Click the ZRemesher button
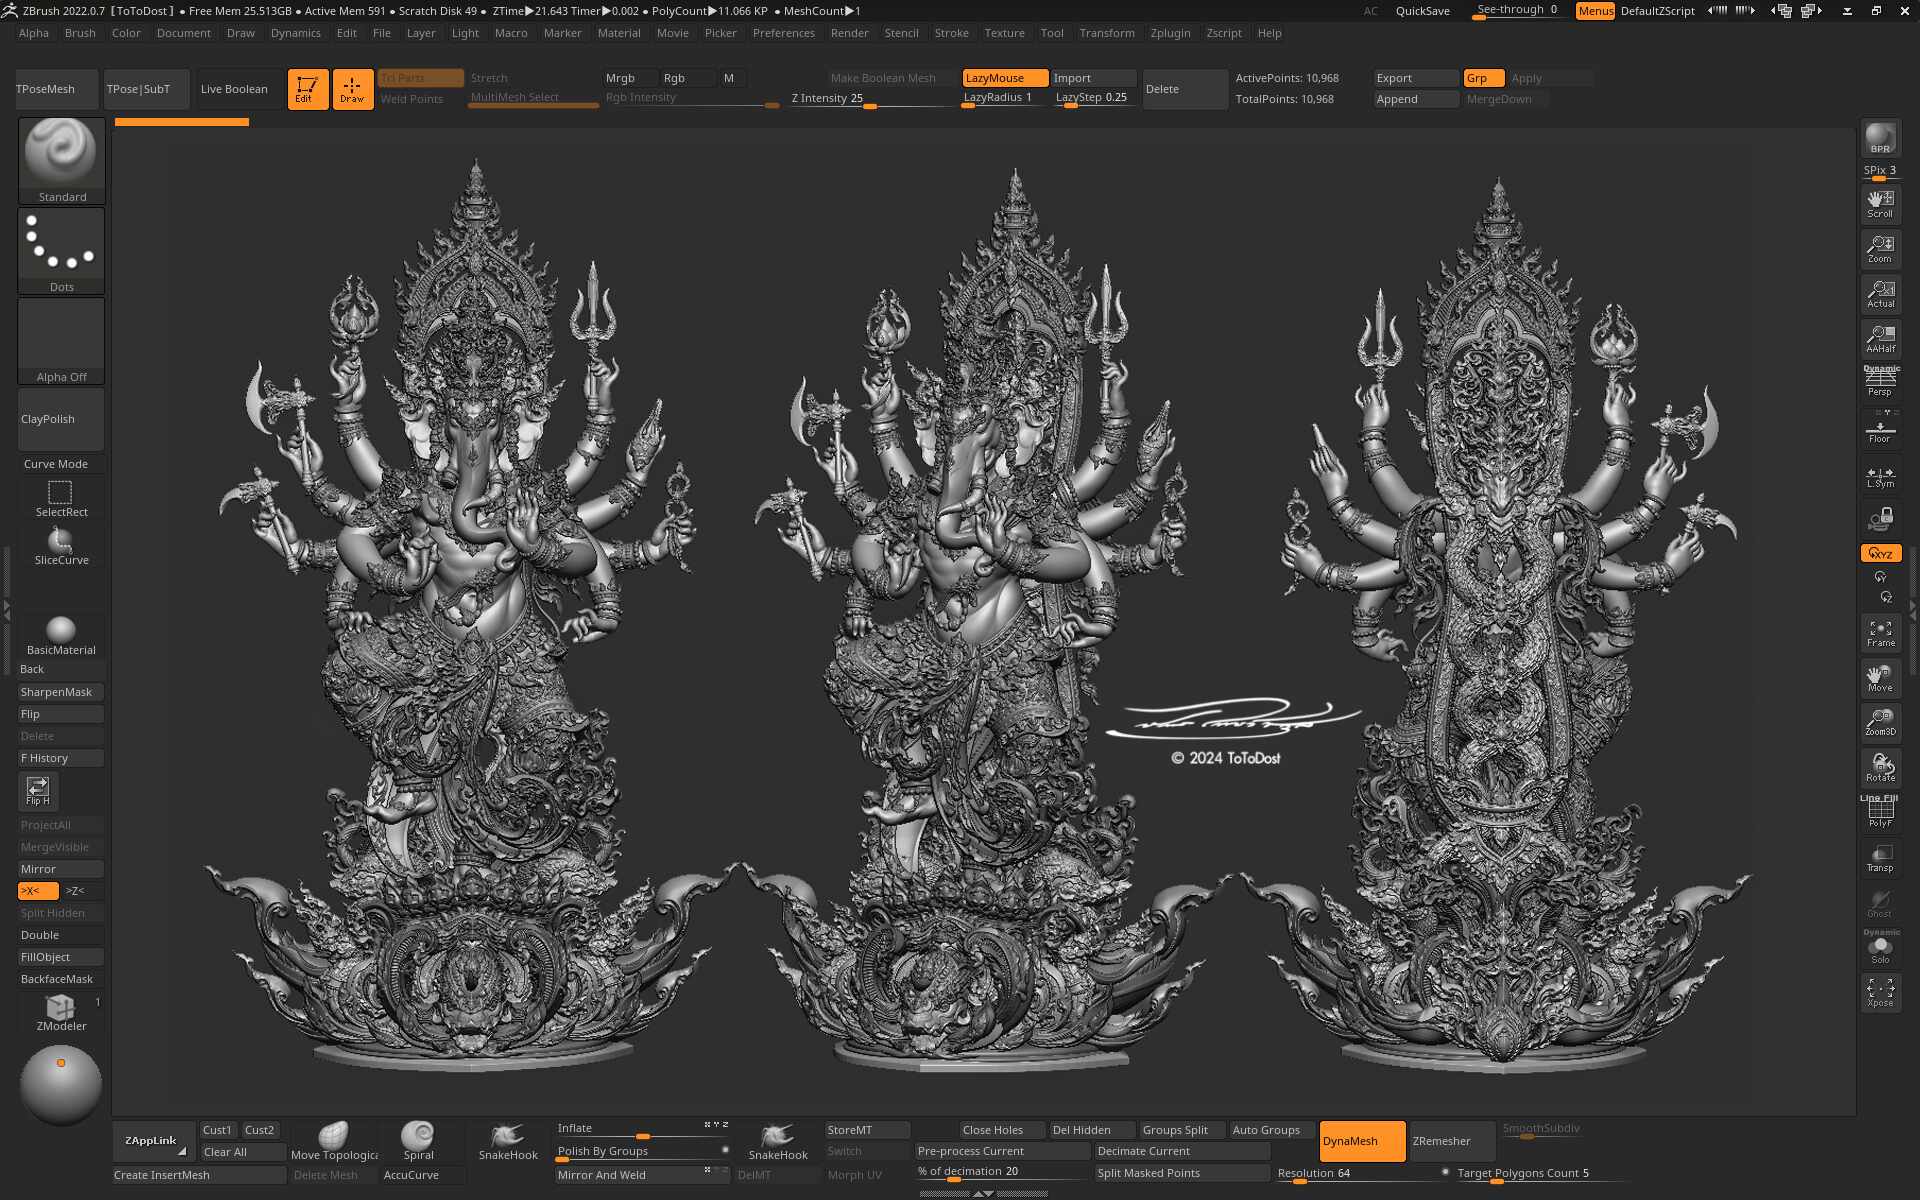The height and width of the screenshot is (1200, 1920). 1452,1141
